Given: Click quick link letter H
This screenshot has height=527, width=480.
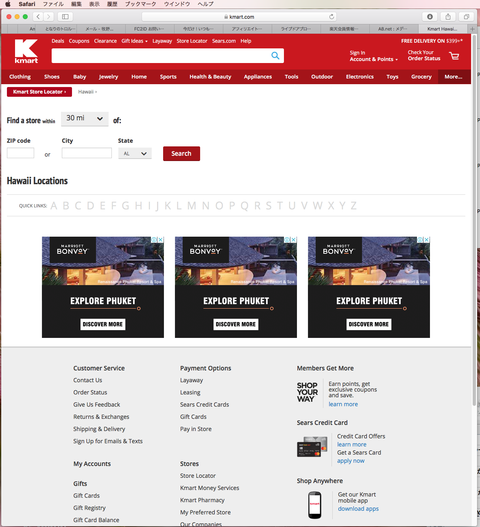Looking at the screenshot, I should pos(138,205).
